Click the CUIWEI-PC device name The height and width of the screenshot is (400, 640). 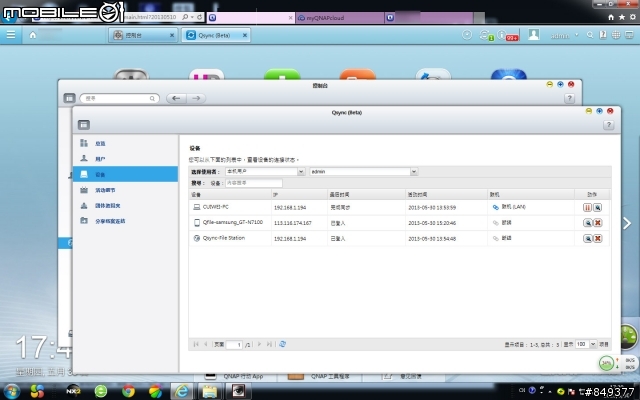click(x=216, y=207)
